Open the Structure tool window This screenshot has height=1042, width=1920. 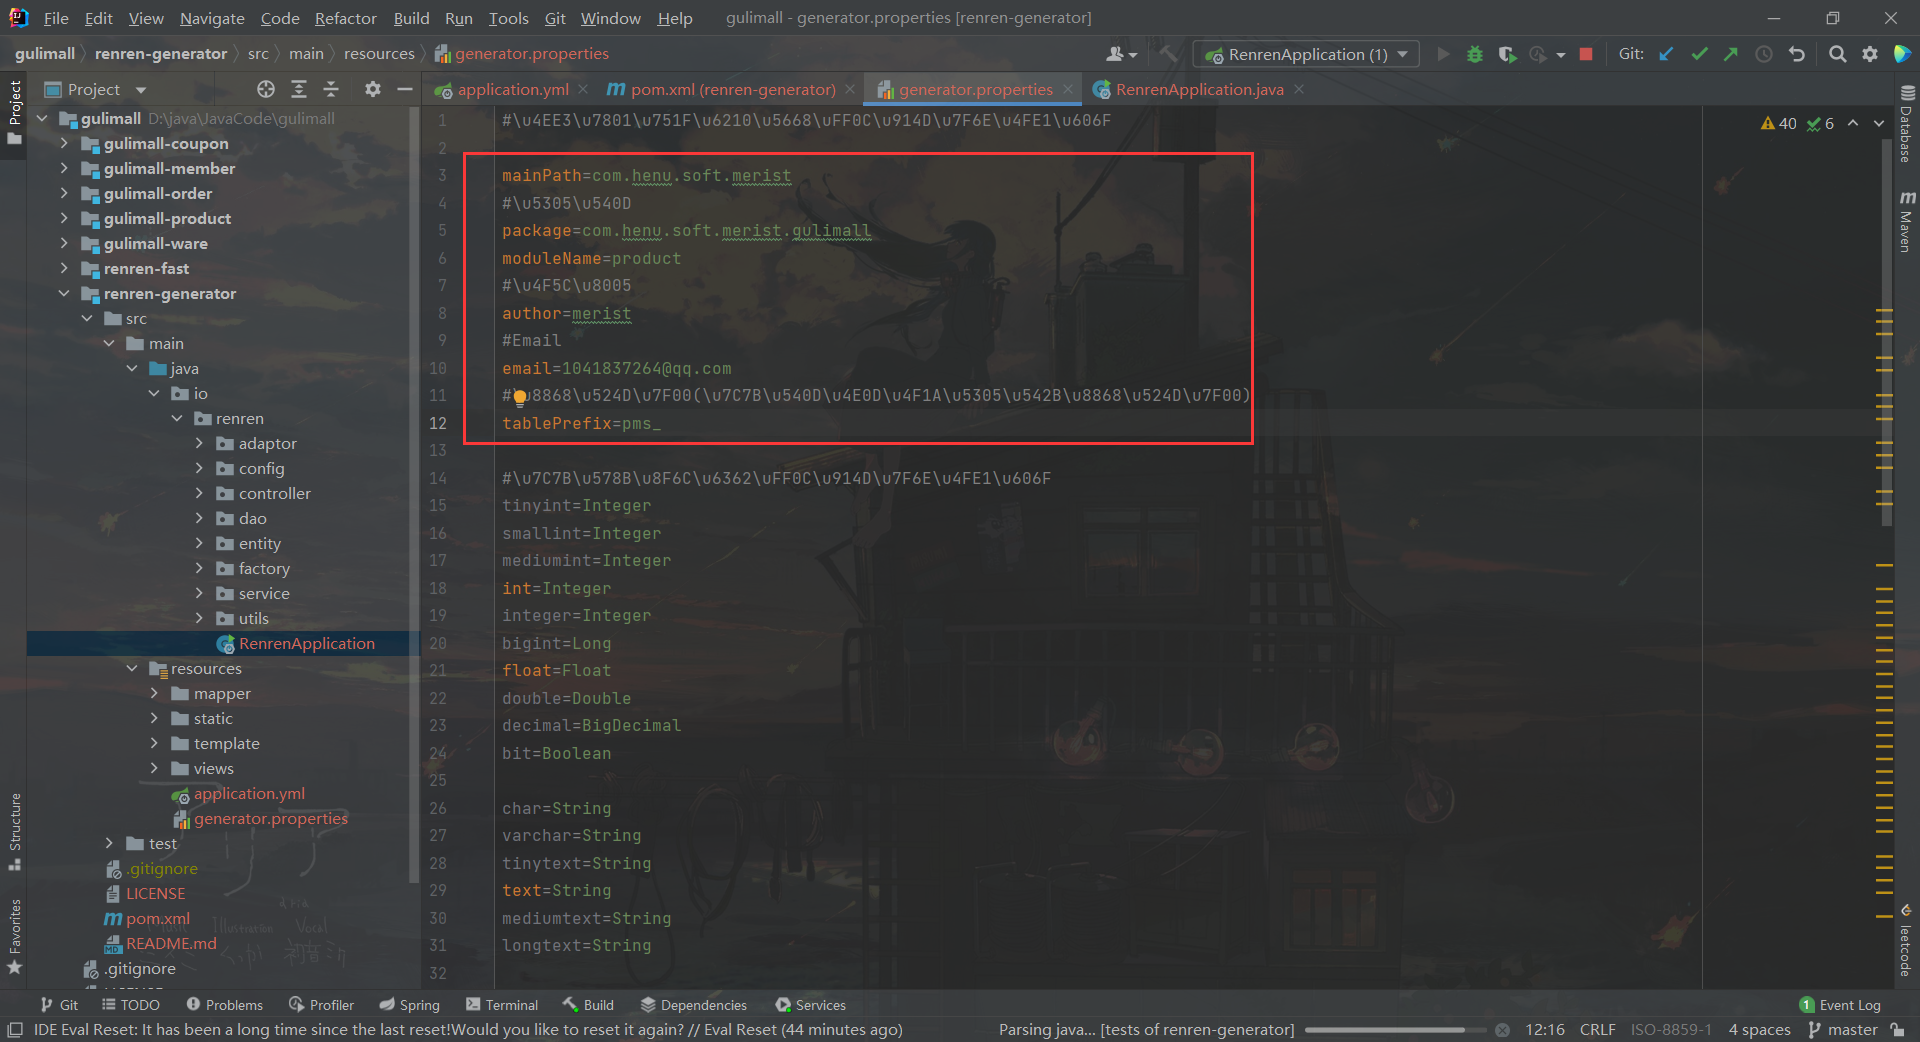click(15, 831)
